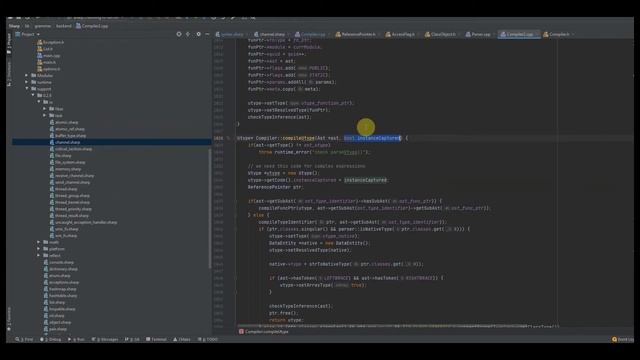
Task: Select file_system.sharp file
Action: tap(67, 162)
